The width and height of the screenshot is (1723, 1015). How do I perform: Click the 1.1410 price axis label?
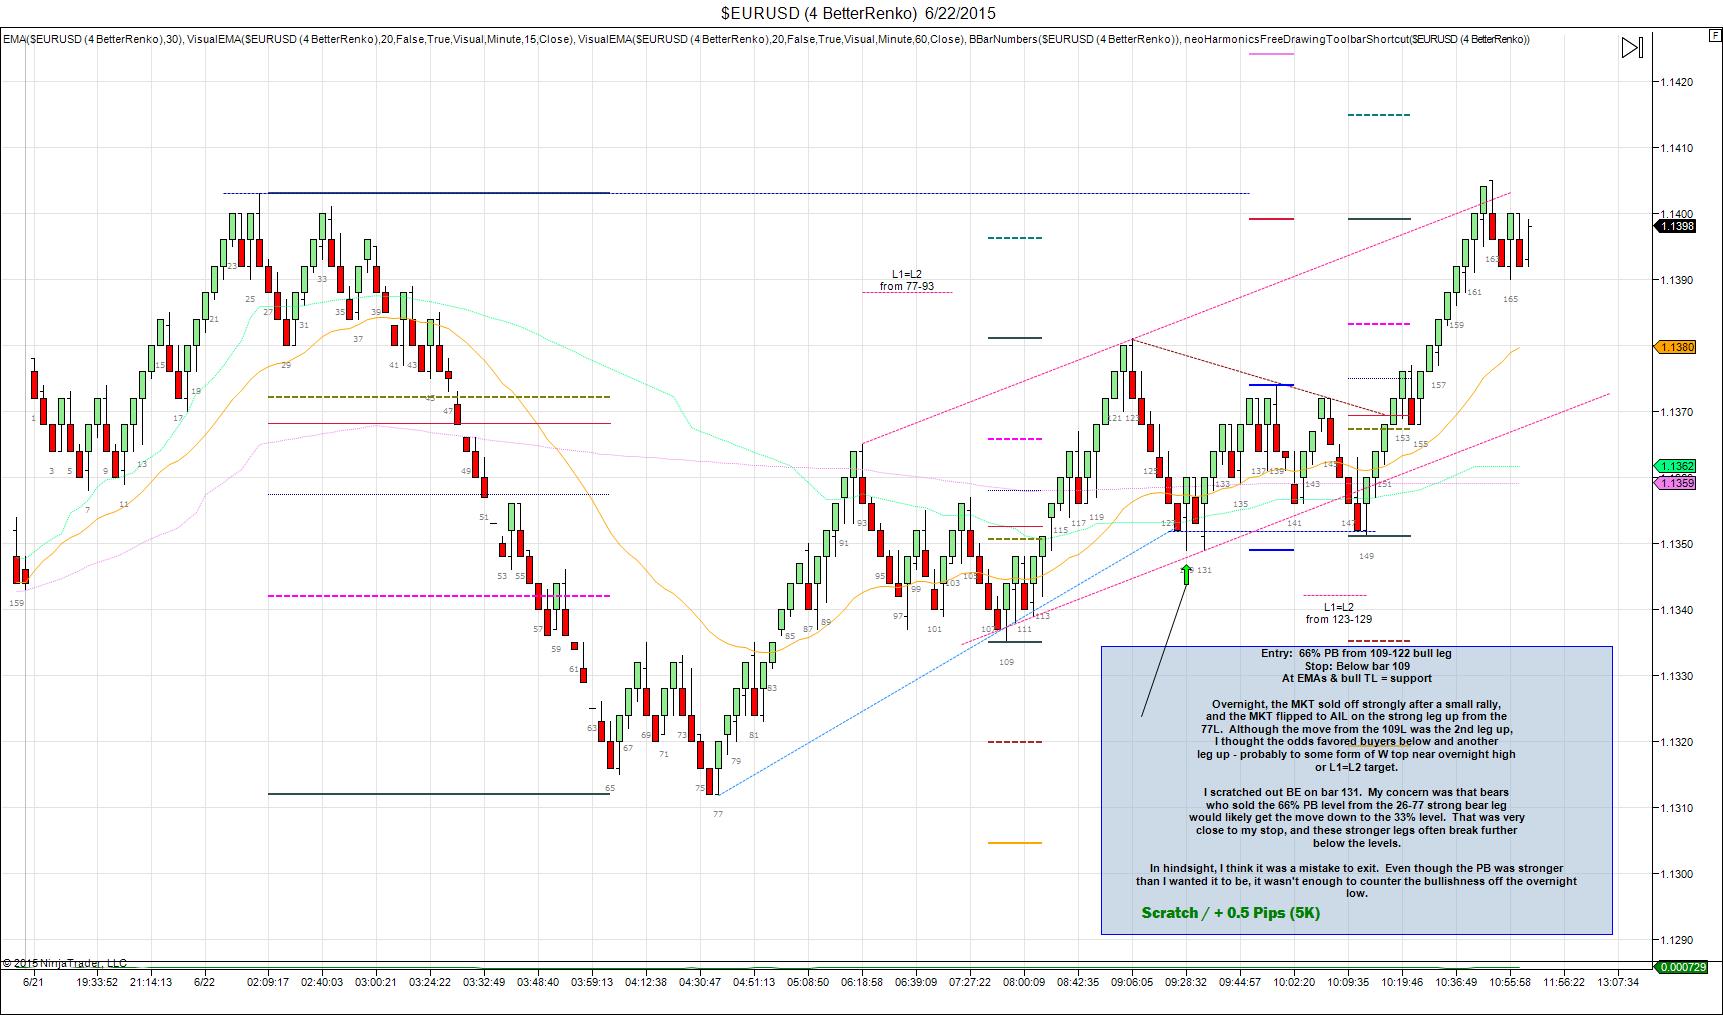coord(1675,148)
